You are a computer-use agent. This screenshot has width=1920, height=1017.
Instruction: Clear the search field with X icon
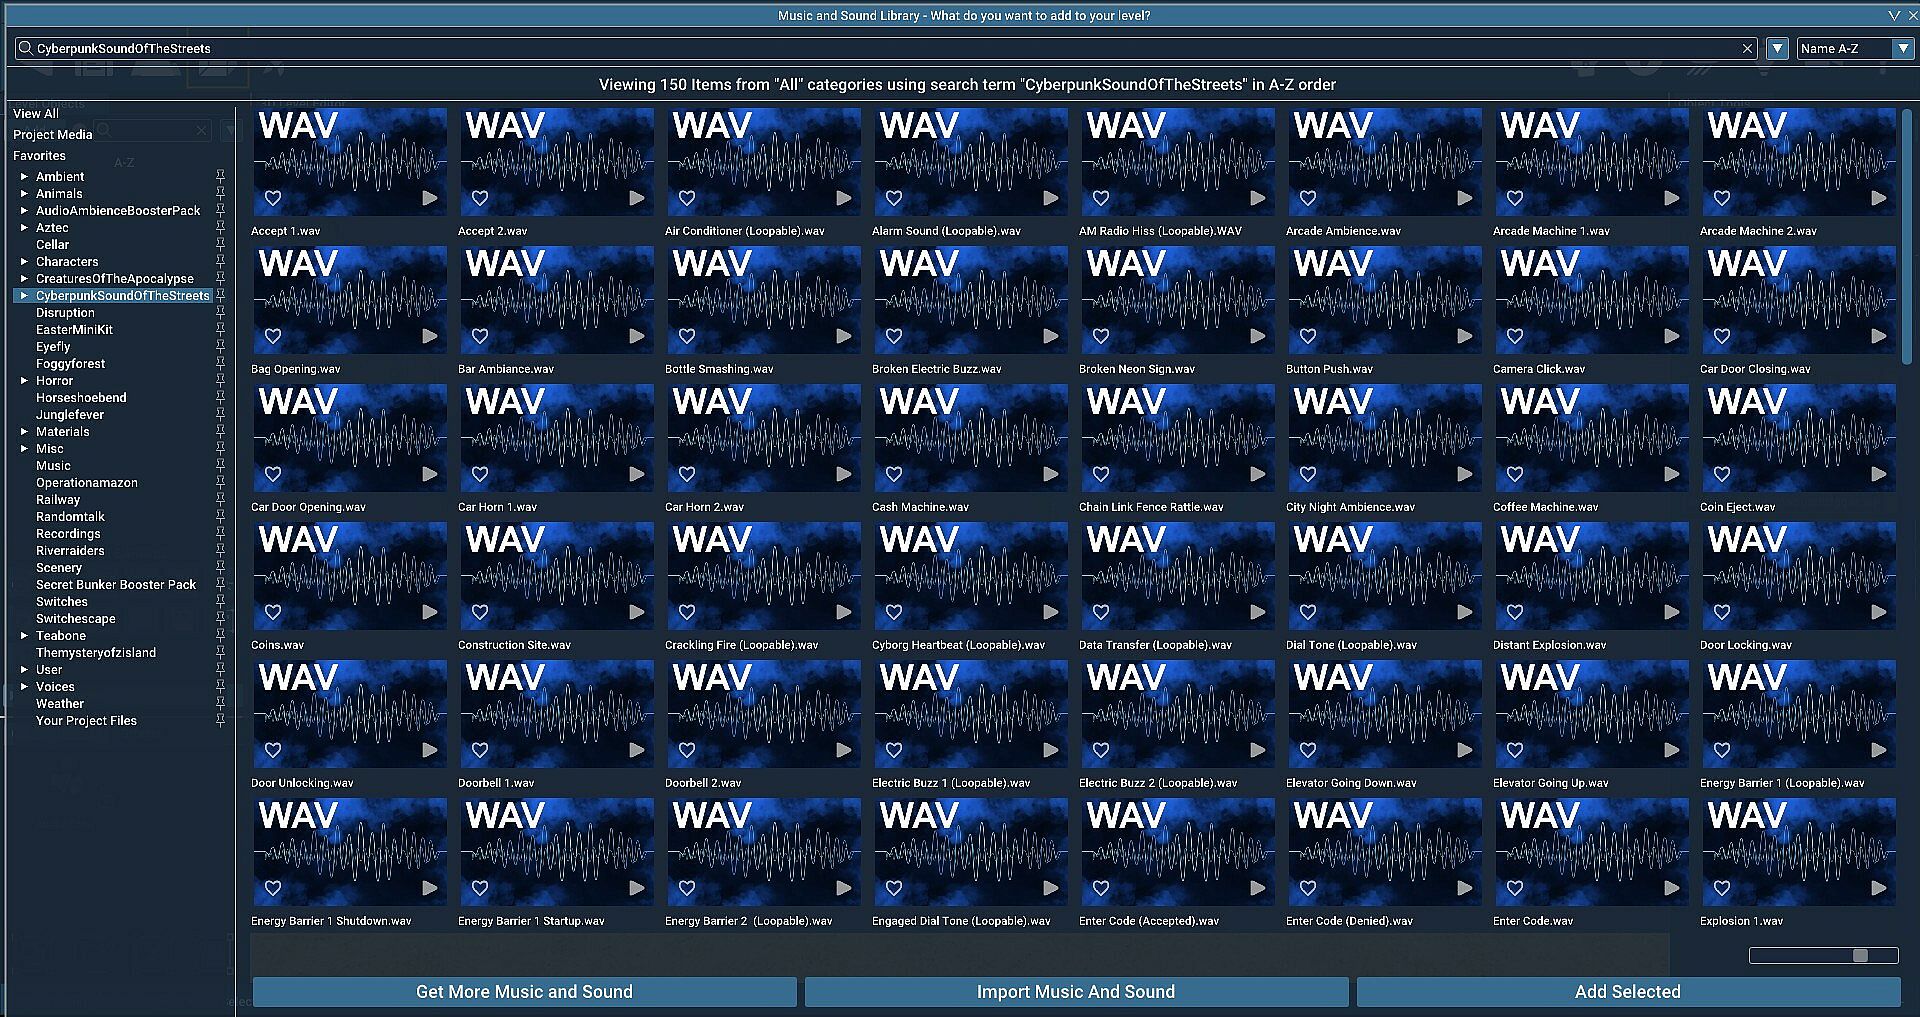(x=1748, y=48)
